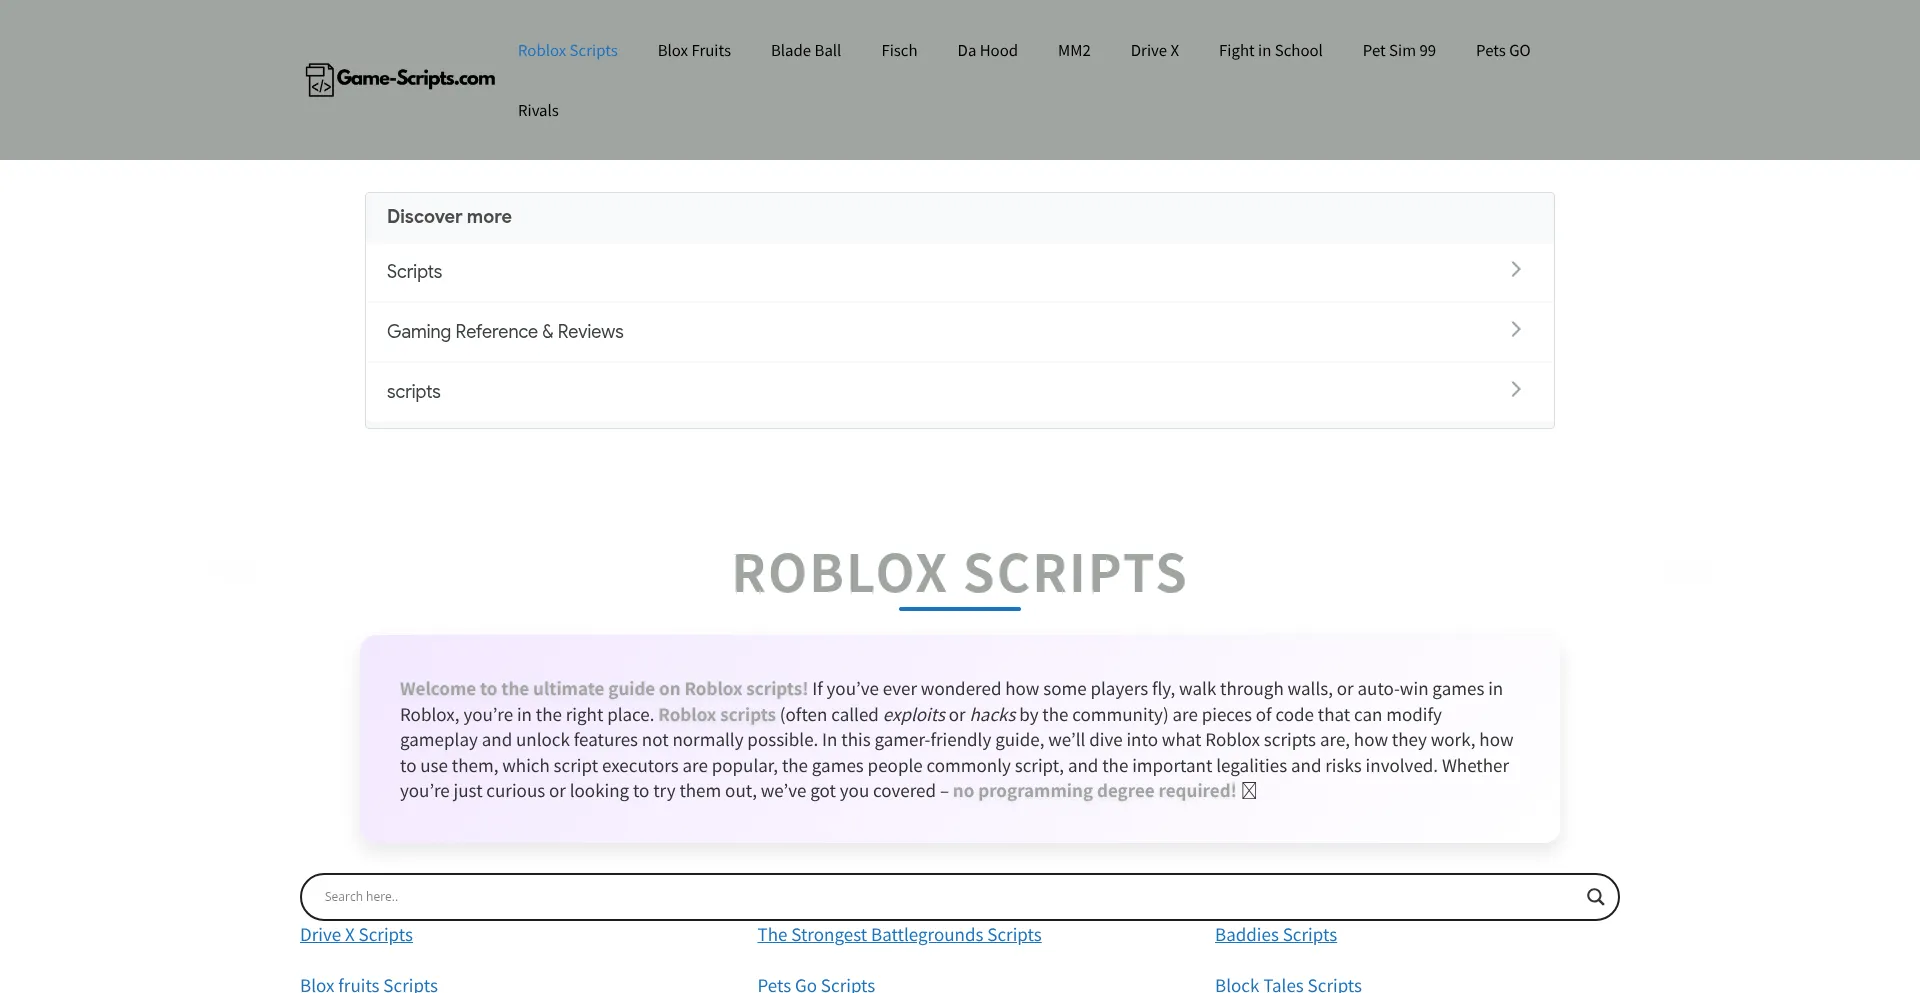Click the Game-Scripts.com logo

coord(400,79)
